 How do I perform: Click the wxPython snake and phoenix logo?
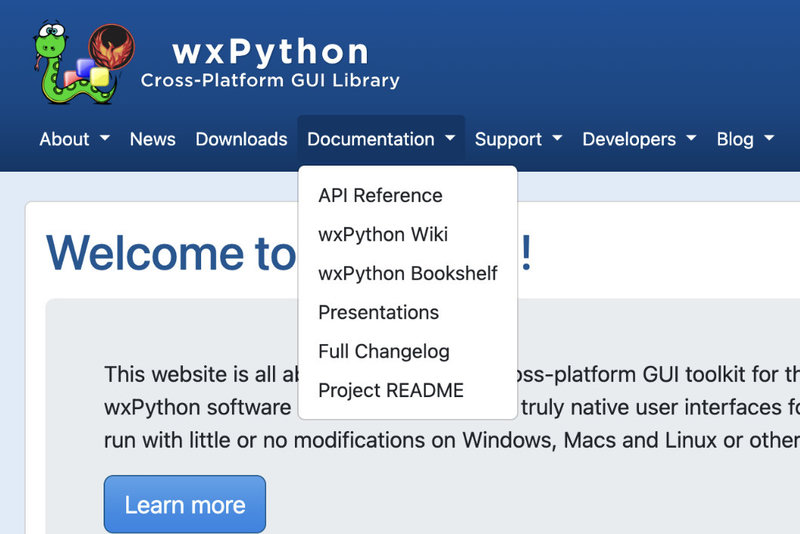tap(84, 63)
